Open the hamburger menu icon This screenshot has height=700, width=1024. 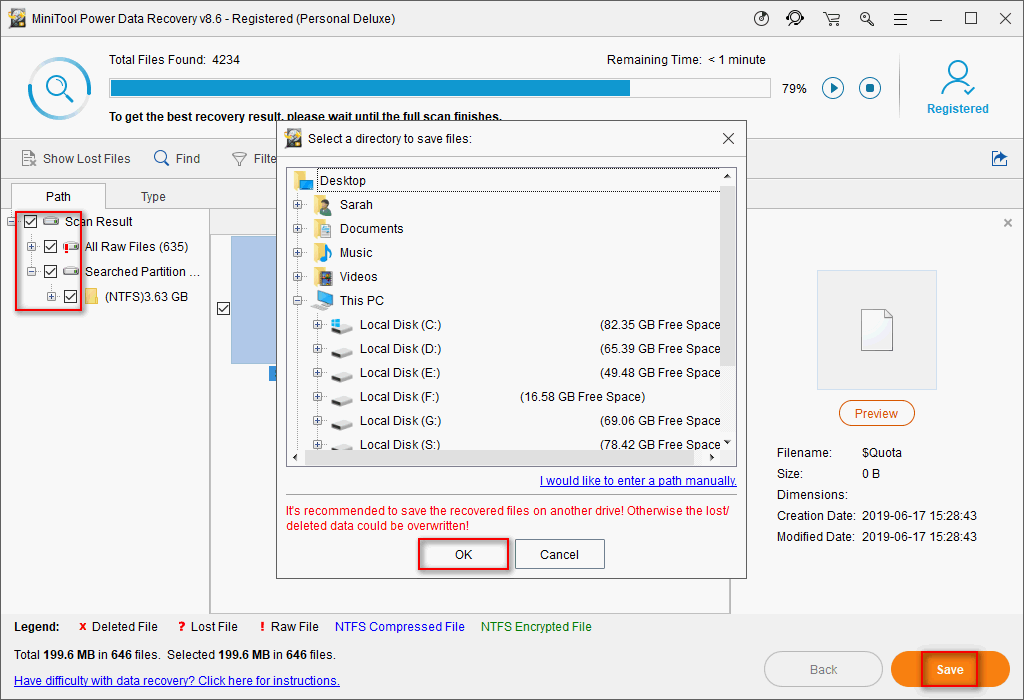pos(901,19)
